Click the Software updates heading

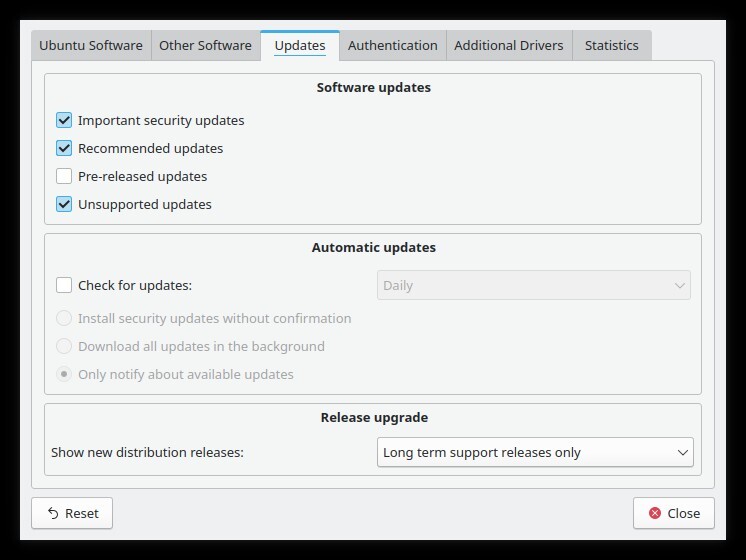pyautogui.click(x=373, y=88)
